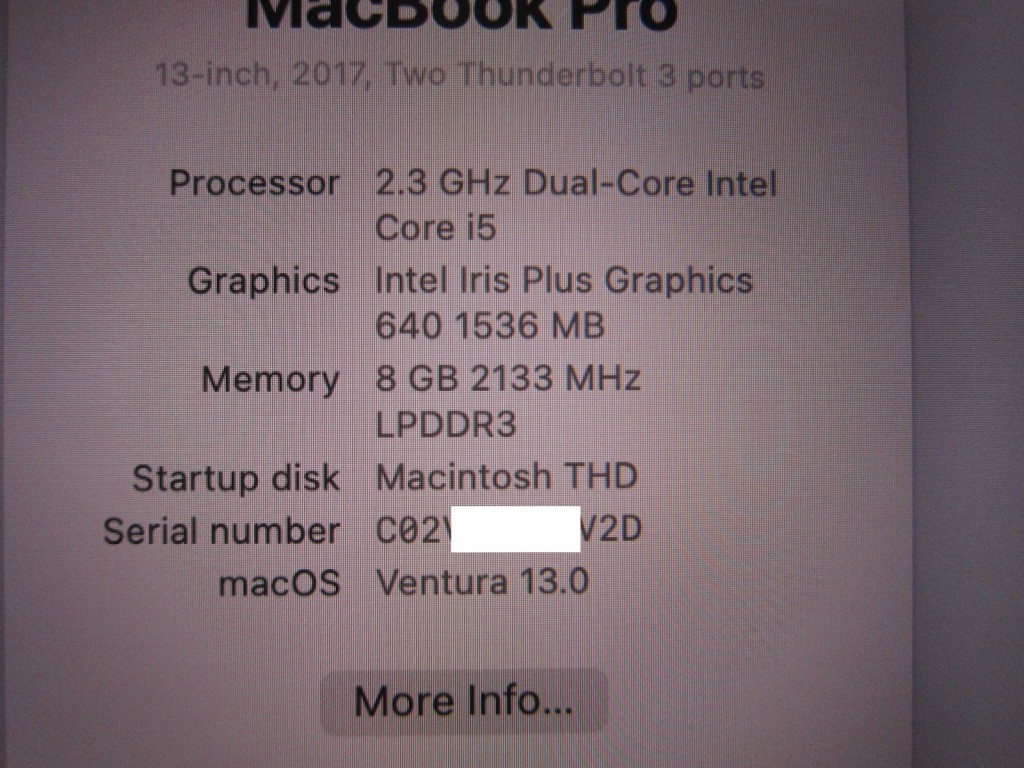This screenshot has width=1024, height=768.
Task: Select the Ventura 13.0 version text
Action: pyautogui.click(x=483, y=582)
